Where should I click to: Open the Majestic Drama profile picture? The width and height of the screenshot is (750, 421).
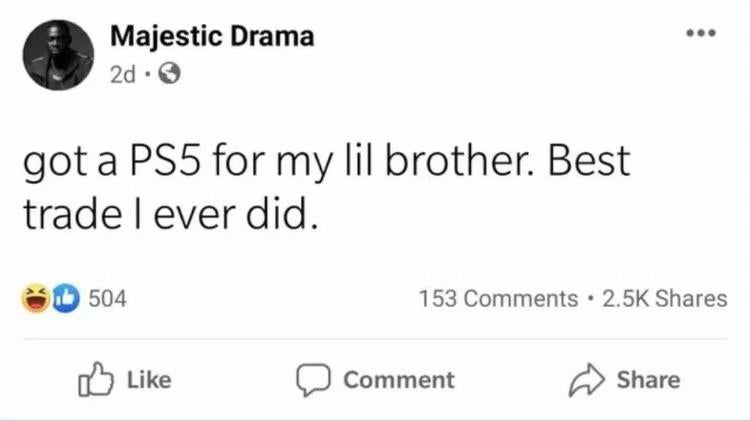click(x=57, y=55)
